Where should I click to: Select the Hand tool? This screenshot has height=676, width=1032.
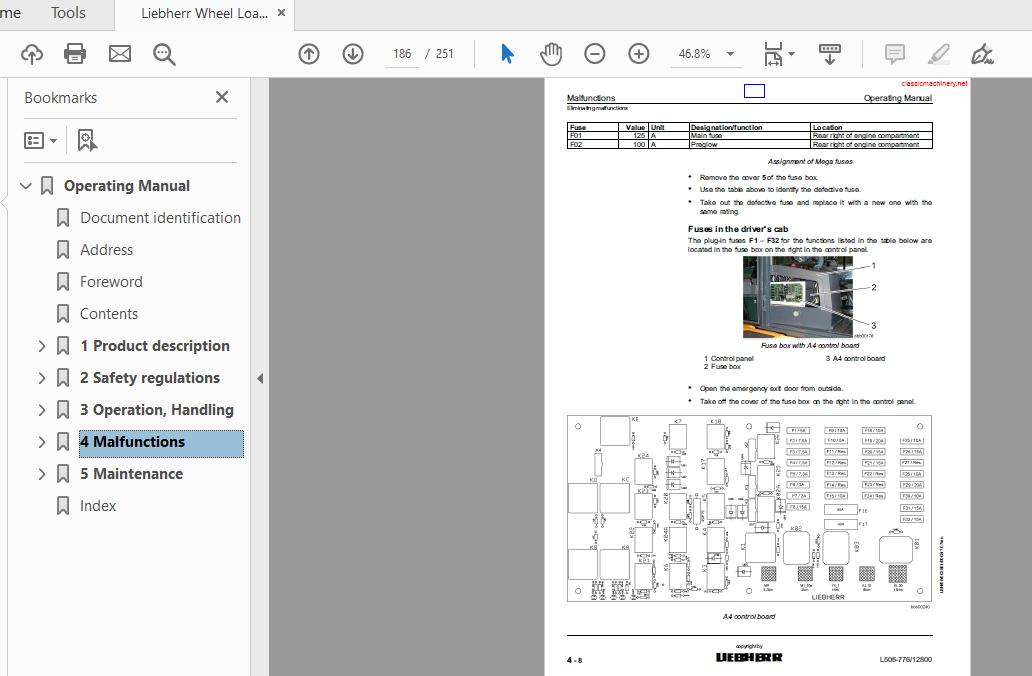551,54
